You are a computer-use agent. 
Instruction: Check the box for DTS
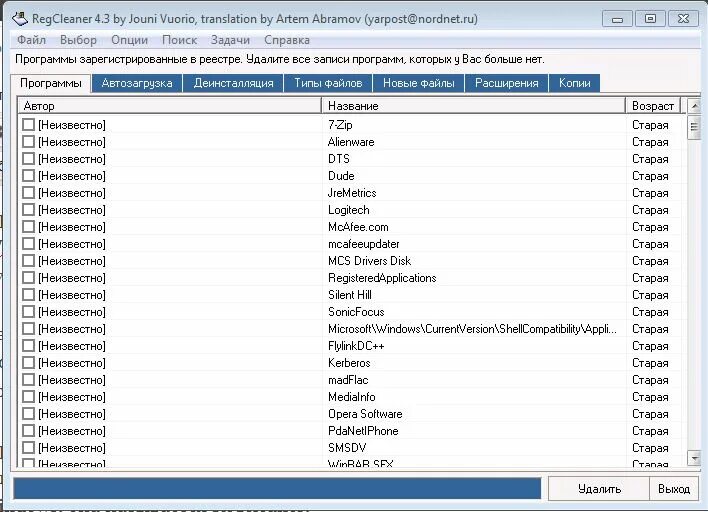[28, 159]
